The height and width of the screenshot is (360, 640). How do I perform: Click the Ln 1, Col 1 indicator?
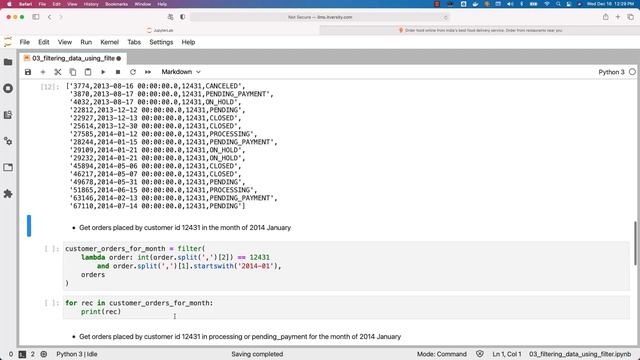click(507, 354)
